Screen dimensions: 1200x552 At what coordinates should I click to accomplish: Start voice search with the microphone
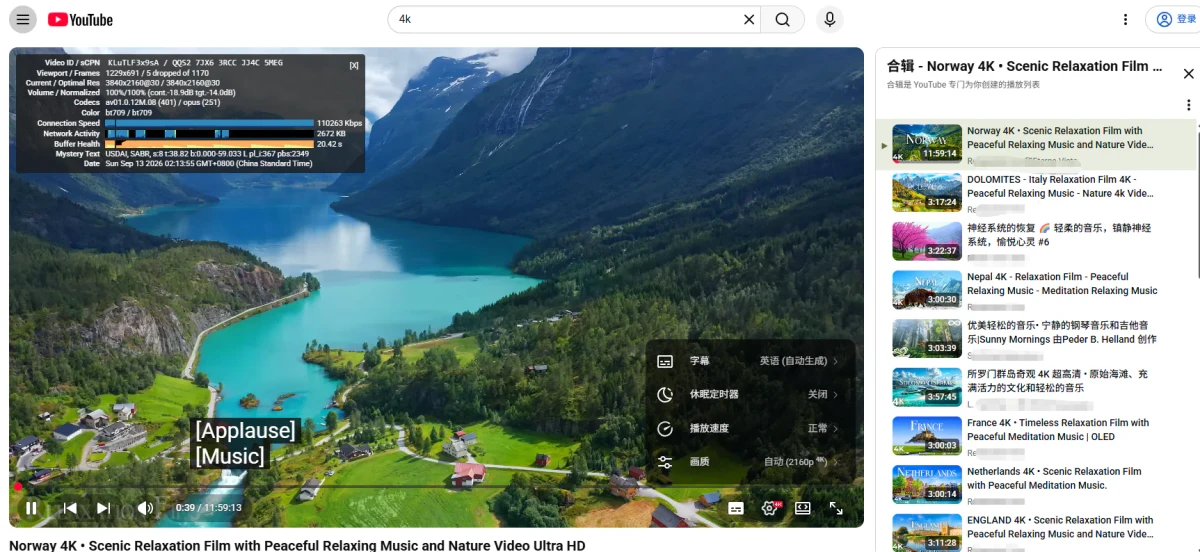click(x=829, y=19)
